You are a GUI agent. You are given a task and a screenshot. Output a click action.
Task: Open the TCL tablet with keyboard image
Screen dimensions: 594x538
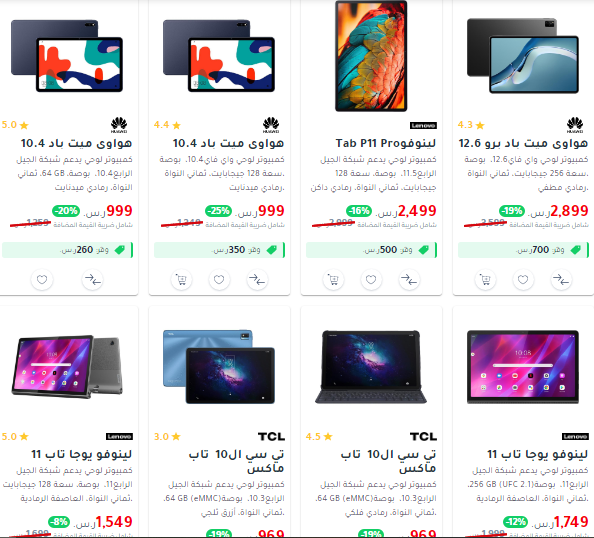coord(371,367)
